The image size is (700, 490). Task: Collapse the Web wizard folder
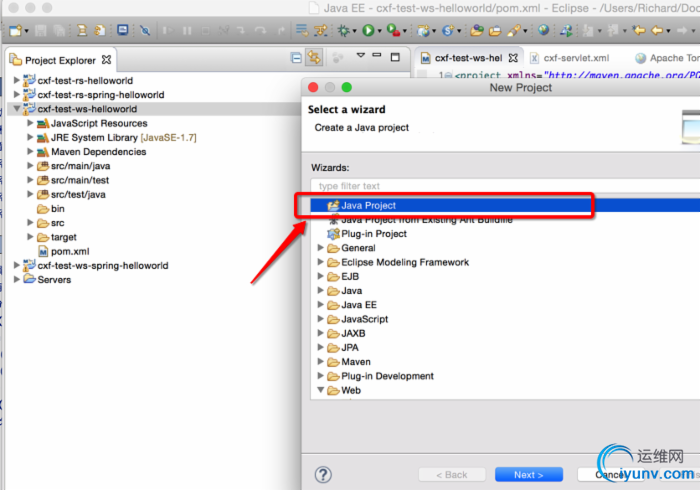pyautogui.click(x=321, y=390)
